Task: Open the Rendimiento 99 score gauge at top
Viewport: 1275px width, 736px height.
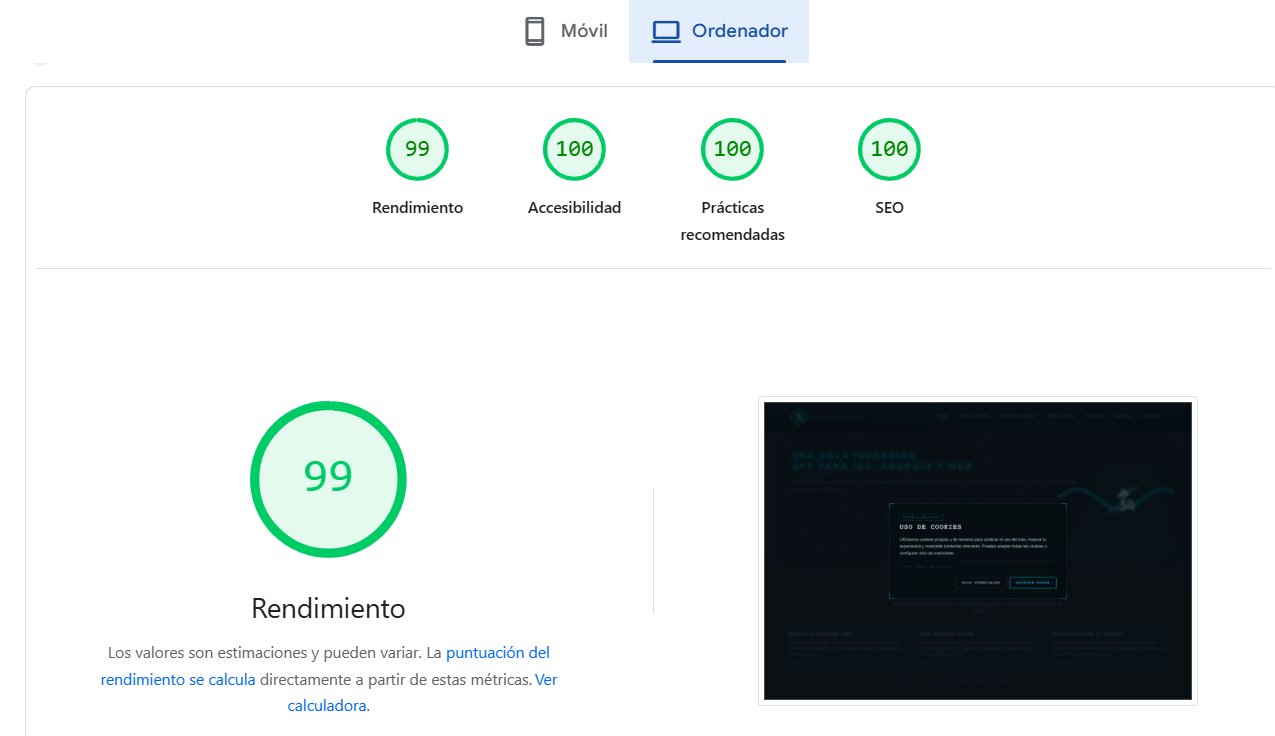Action: click(417, 149)
